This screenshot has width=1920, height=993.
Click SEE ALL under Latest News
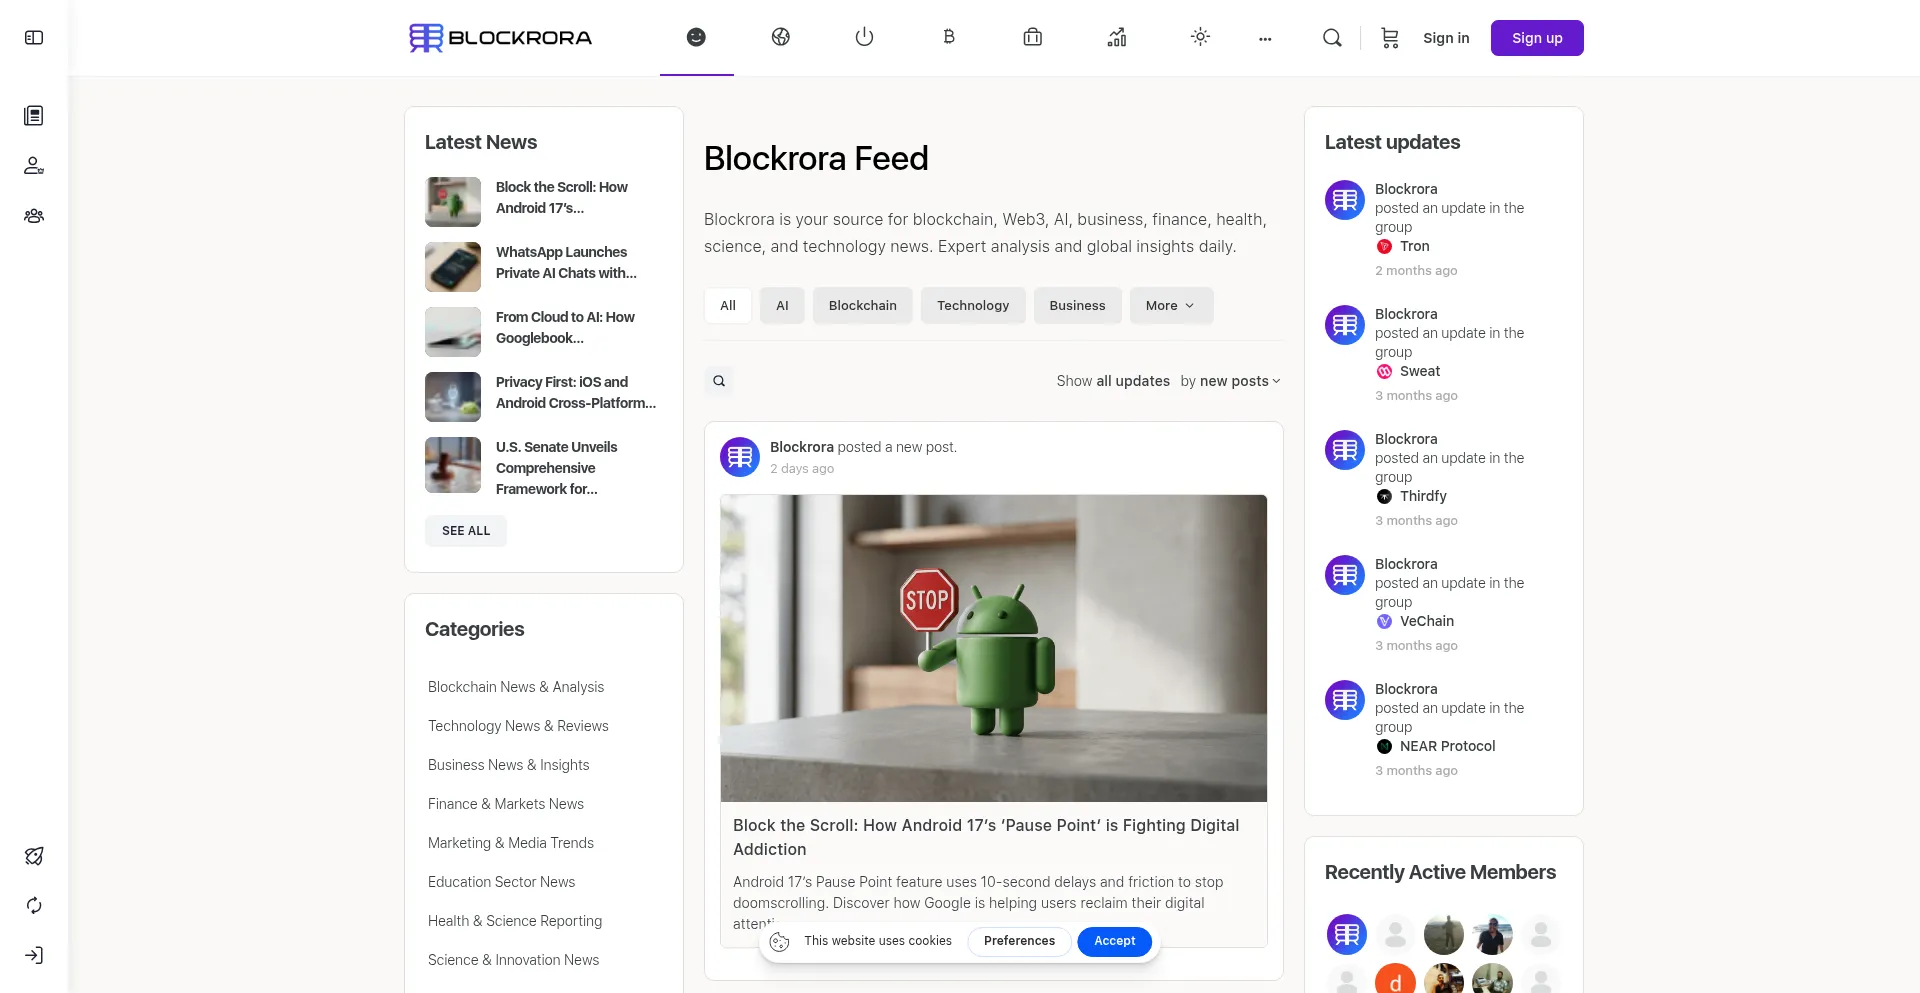pos(466,531)
